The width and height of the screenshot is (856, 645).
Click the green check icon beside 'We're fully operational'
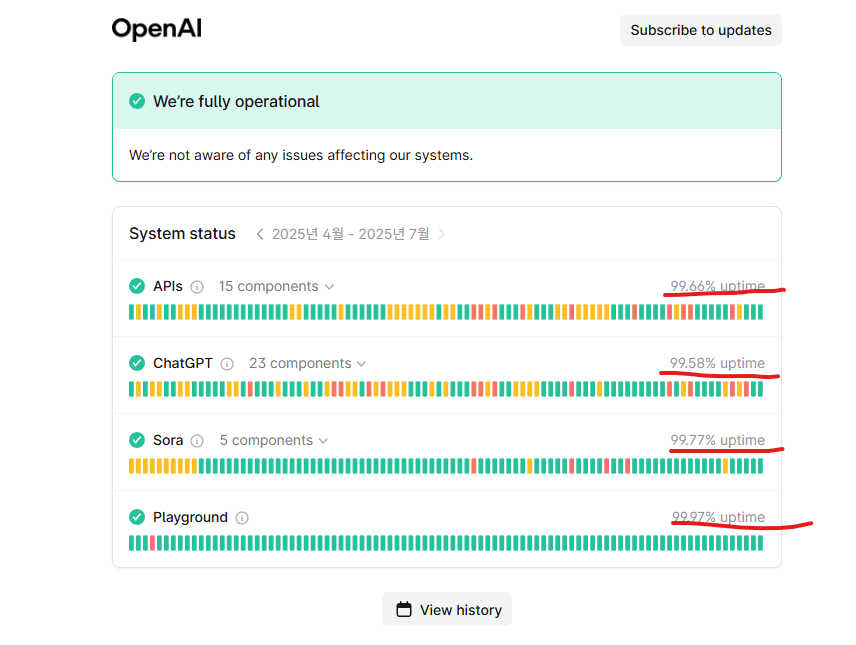137,101
